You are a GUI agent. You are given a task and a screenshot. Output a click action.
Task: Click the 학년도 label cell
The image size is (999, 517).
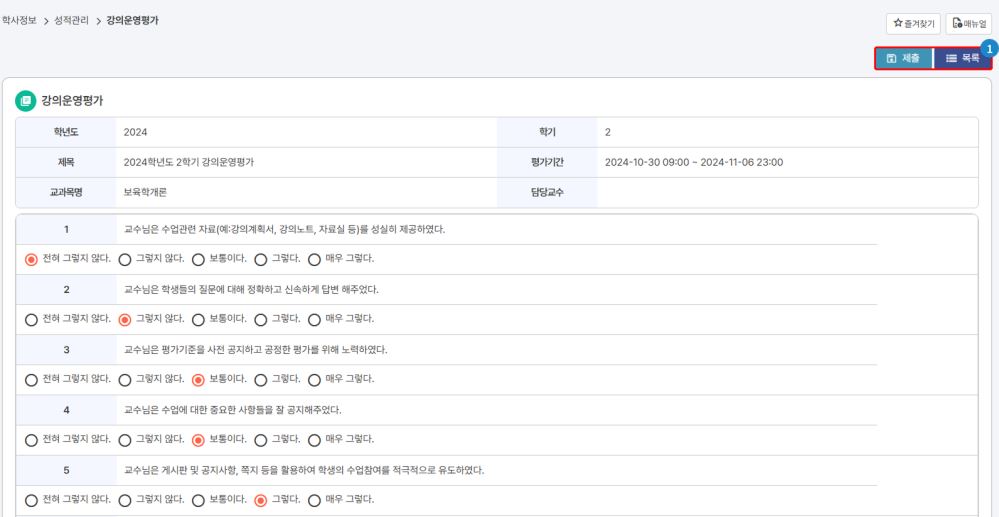(x=66, y=133)
